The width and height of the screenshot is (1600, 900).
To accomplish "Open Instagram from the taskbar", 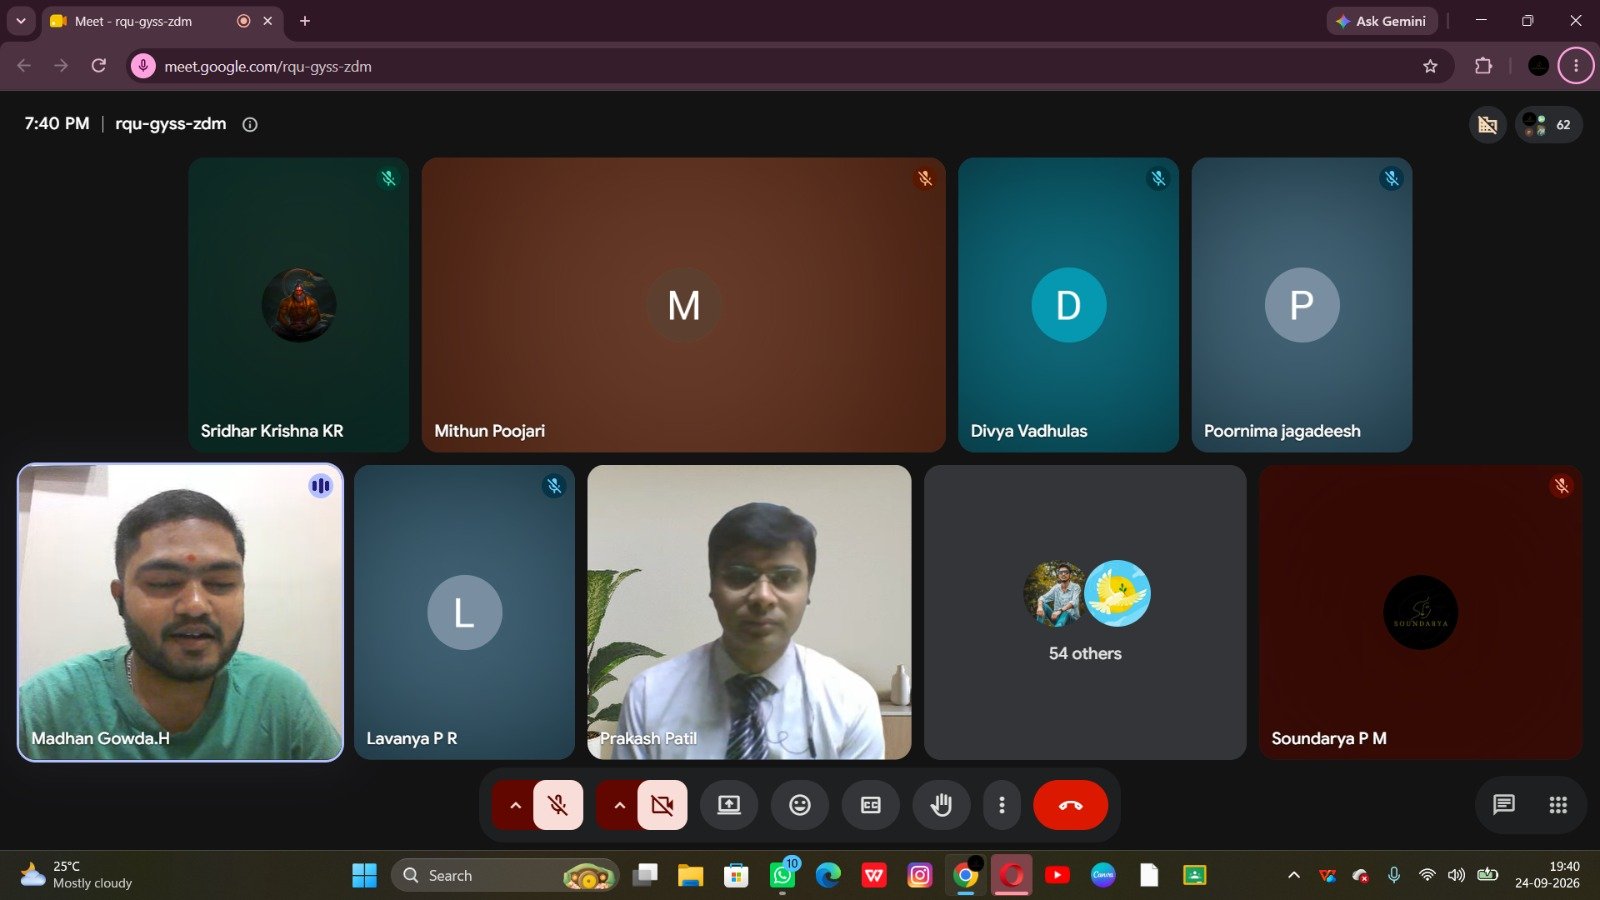I will [x=920, y=876].
